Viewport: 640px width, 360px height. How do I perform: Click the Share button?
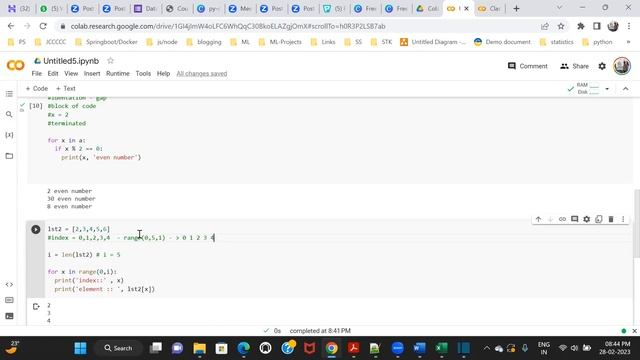tap(574, 66)
